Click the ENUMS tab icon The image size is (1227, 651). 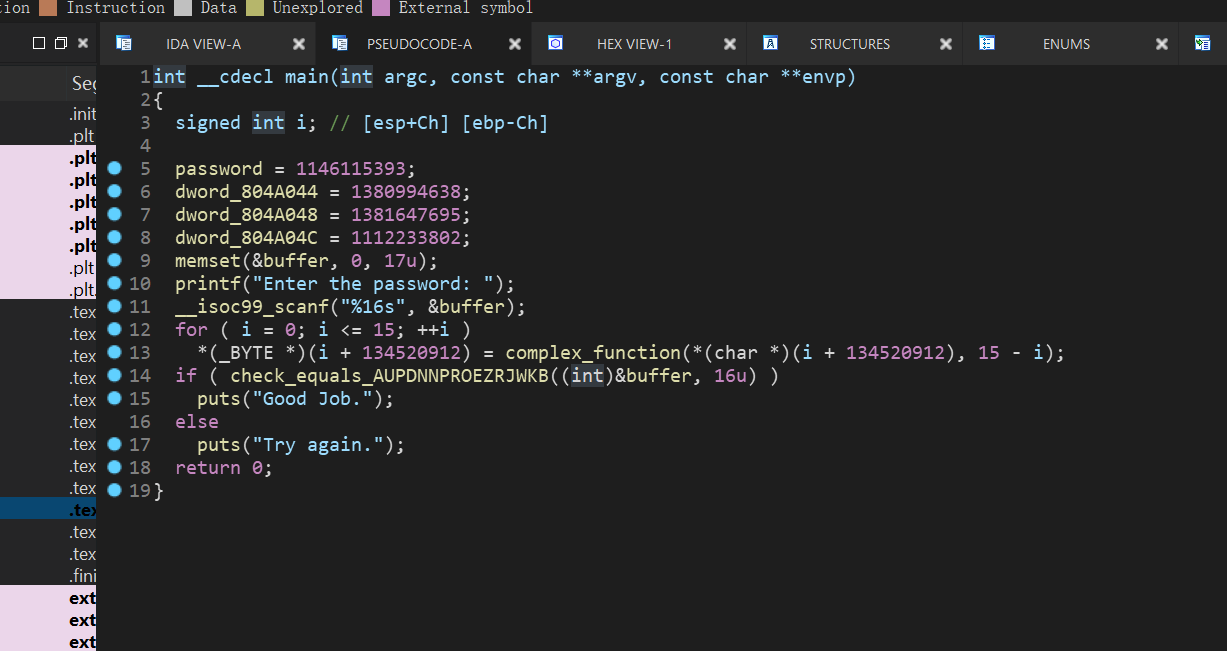[987, 43]
